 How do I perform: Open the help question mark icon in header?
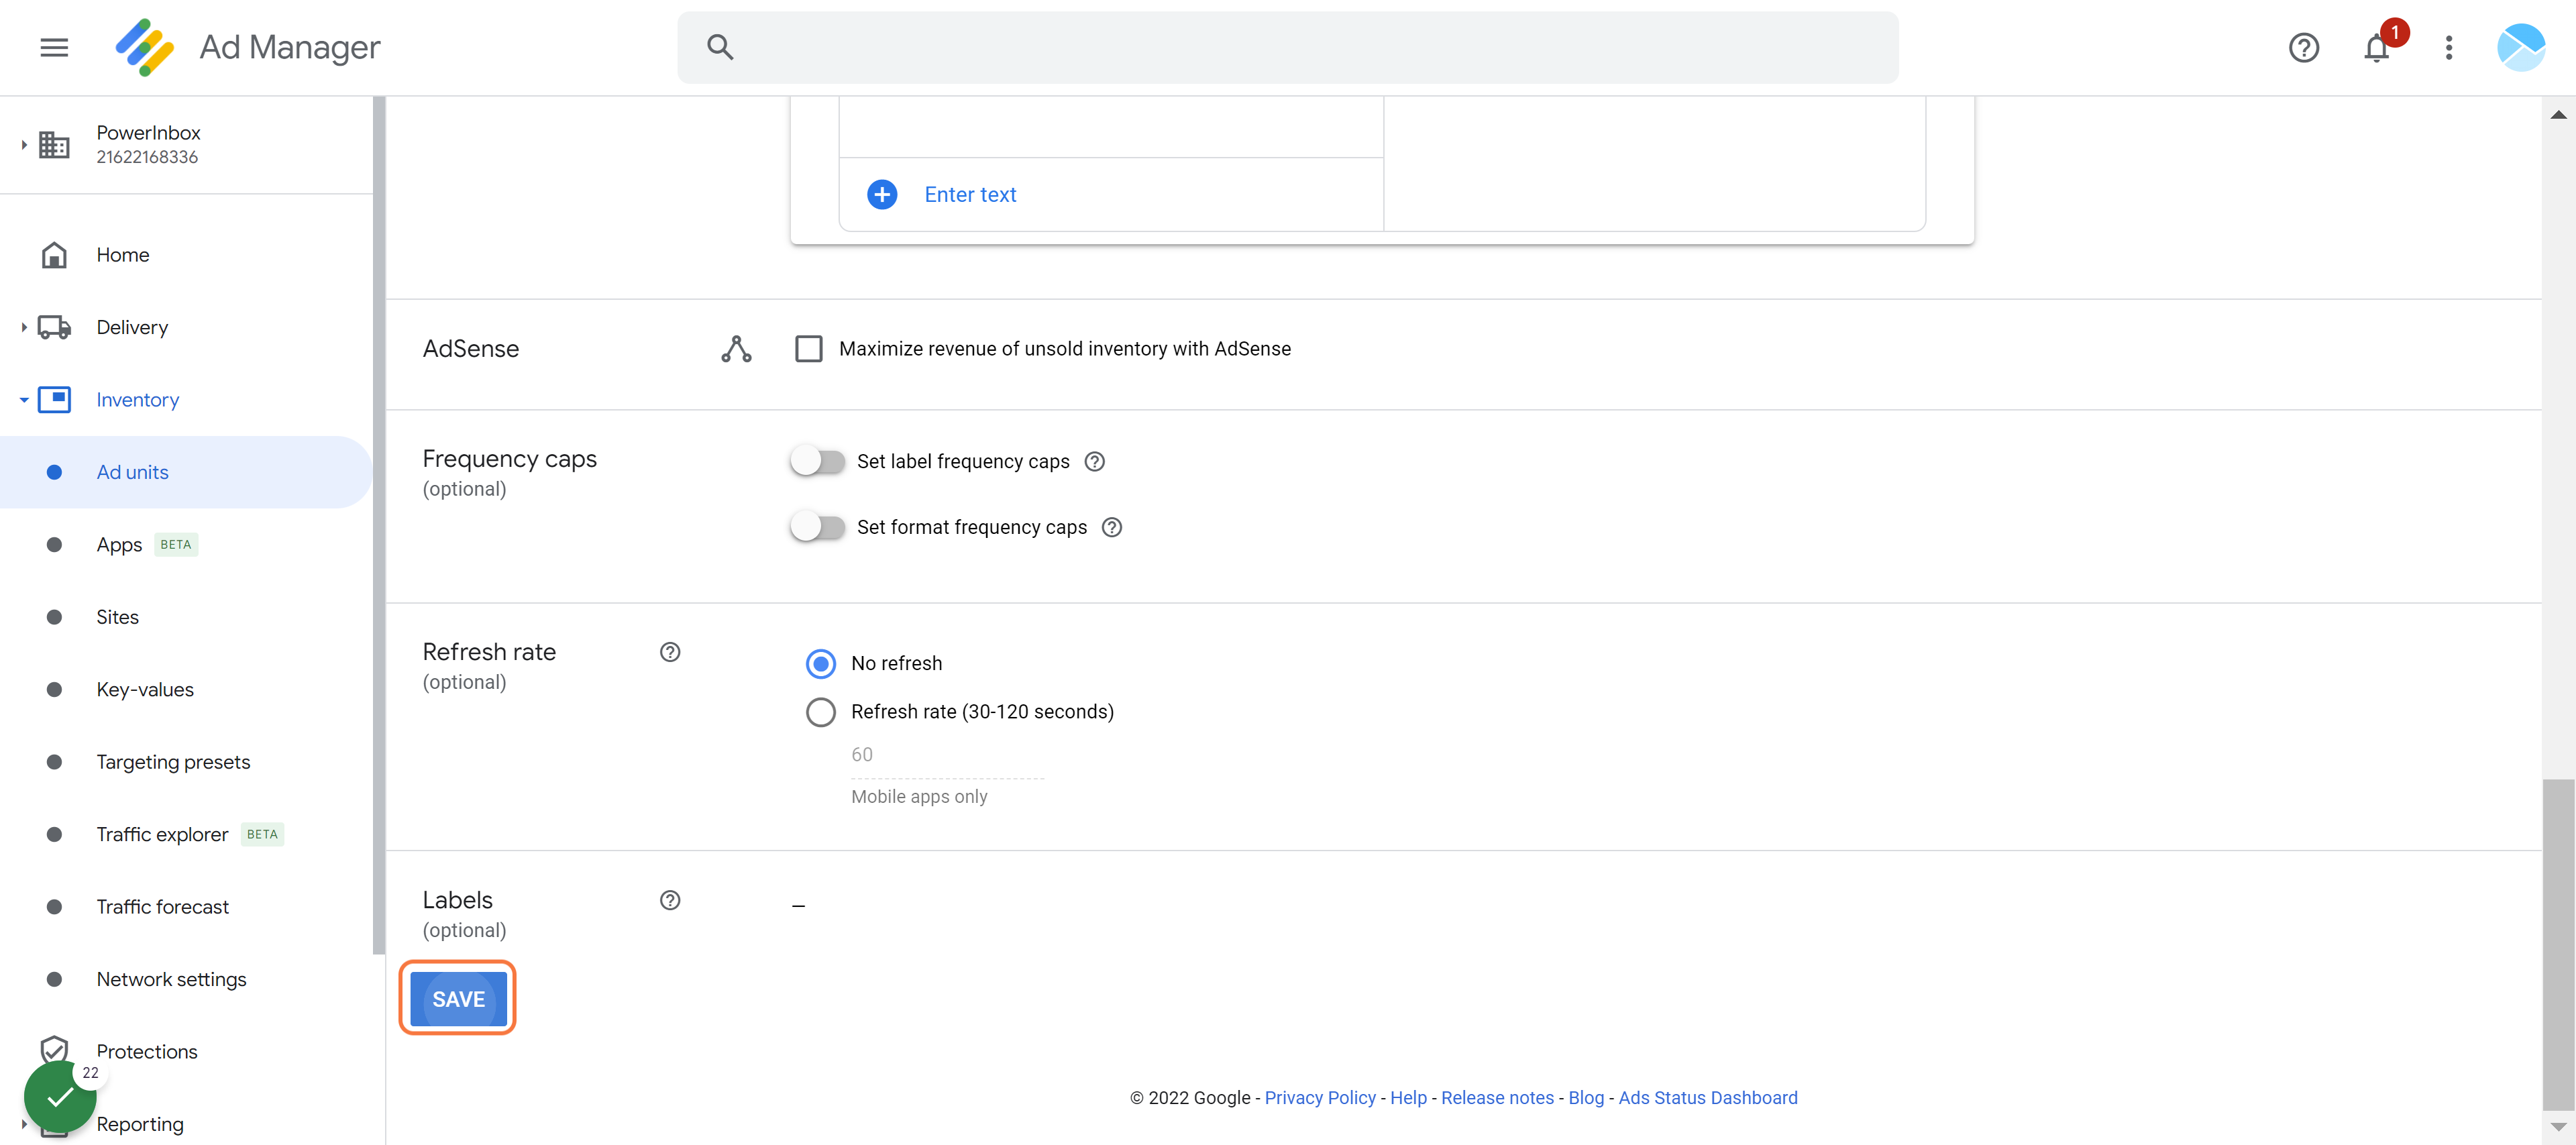tap(2303, 47)
